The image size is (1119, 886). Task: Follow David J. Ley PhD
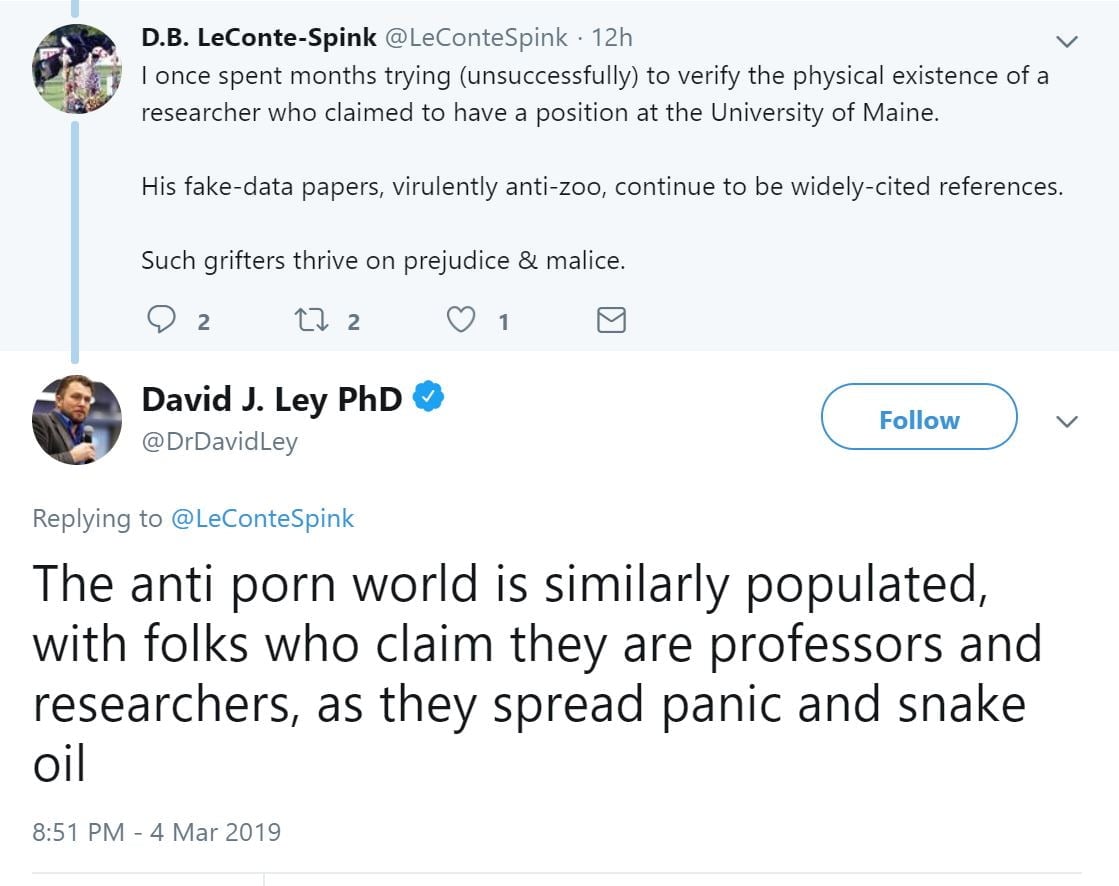point(918,420)
